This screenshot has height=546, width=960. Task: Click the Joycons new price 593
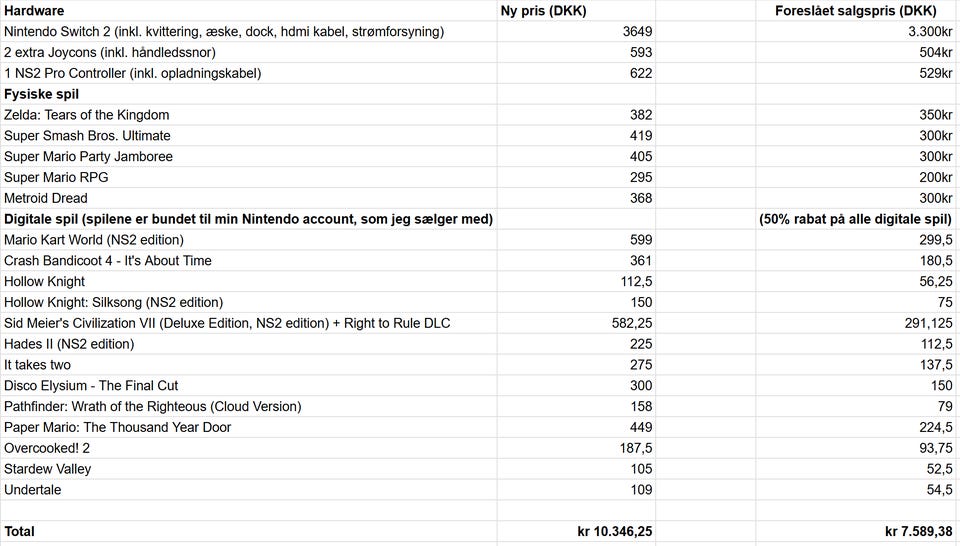pos(576,52)
